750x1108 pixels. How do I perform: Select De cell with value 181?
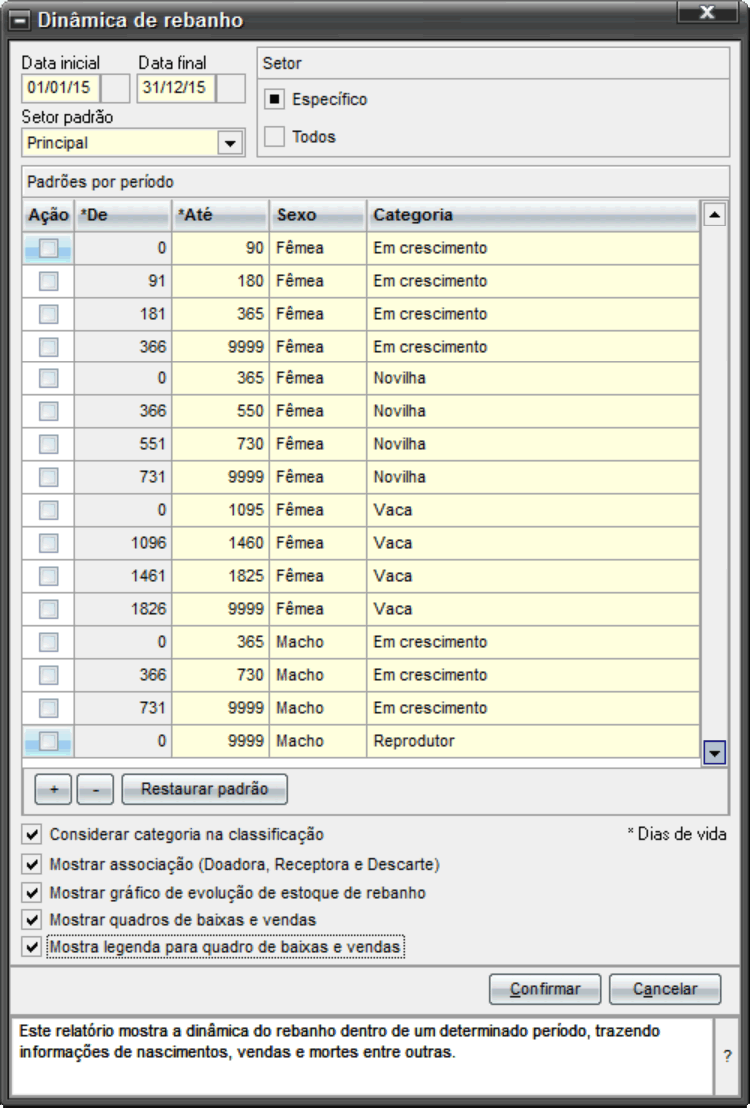coord(123,314)
